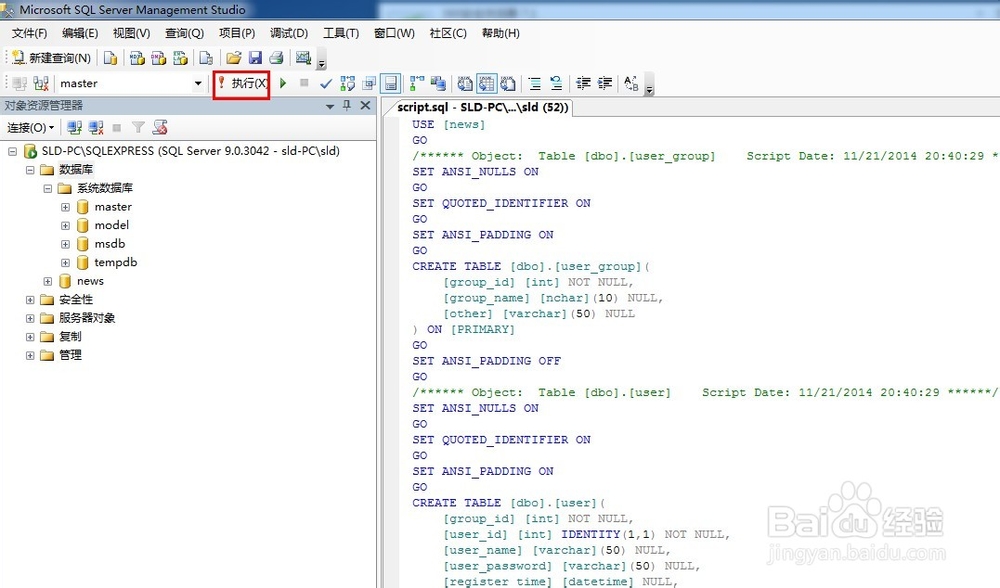This screenshot has height=588, width=1000.
Task: Click the green debug play icon
Action: 283,83
